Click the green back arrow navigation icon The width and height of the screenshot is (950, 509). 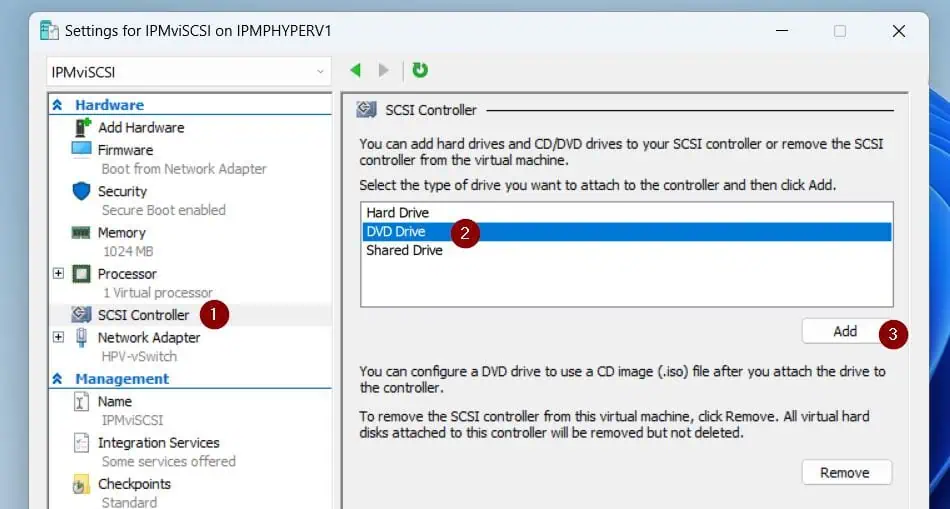pyautogui.click(x=356, y=71)
